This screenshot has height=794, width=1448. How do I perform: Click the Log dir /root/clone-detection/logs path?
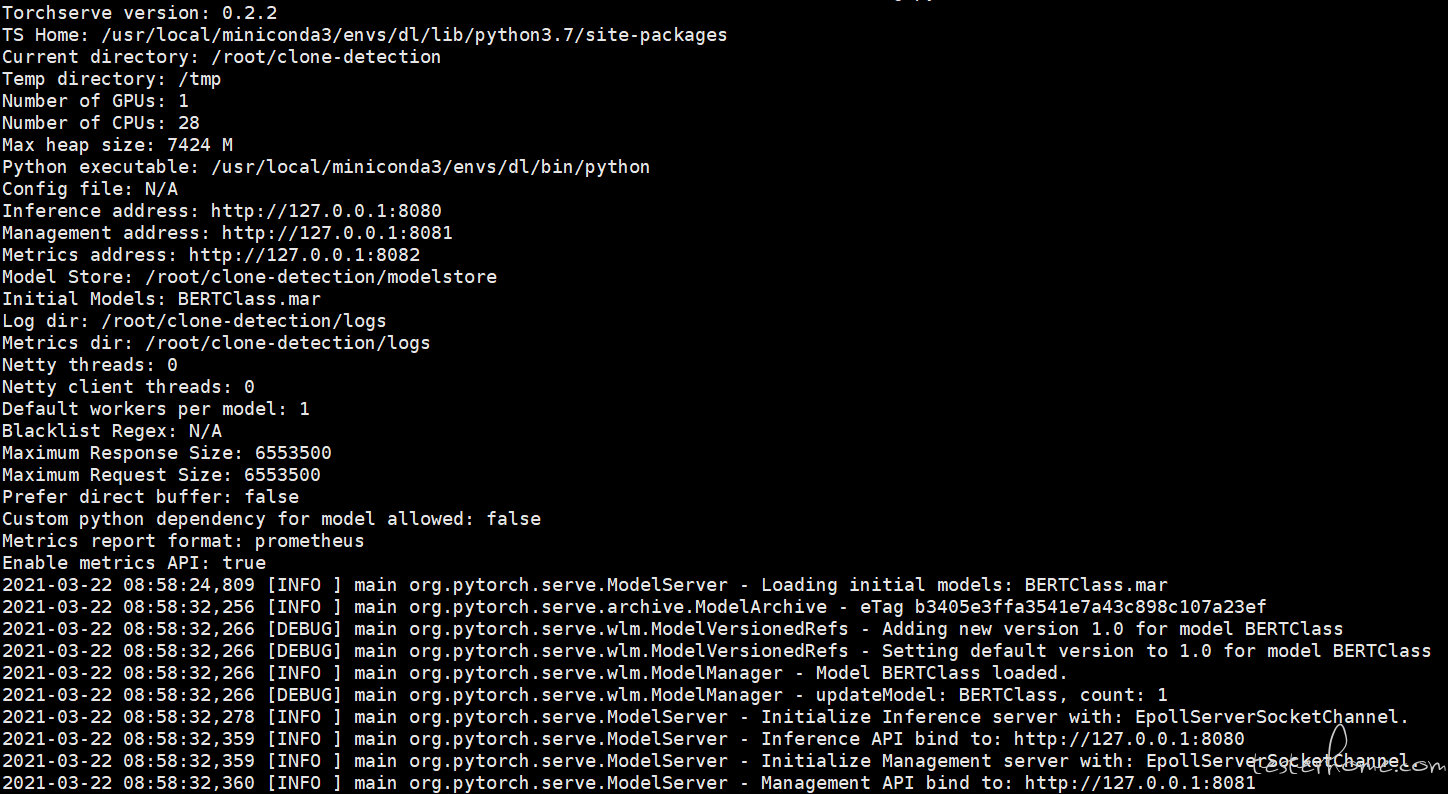tap(244, 321)
